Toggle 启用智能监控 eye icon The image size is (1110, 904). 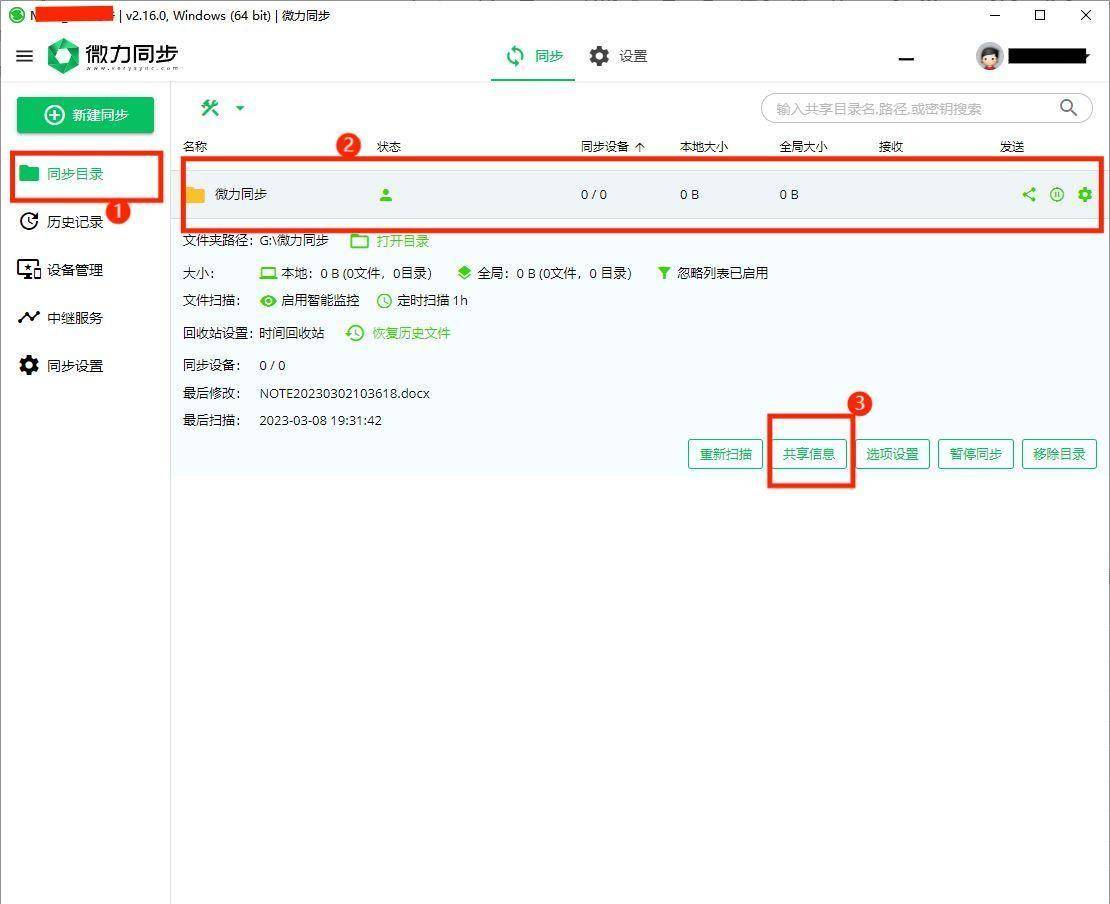point(268,301)
